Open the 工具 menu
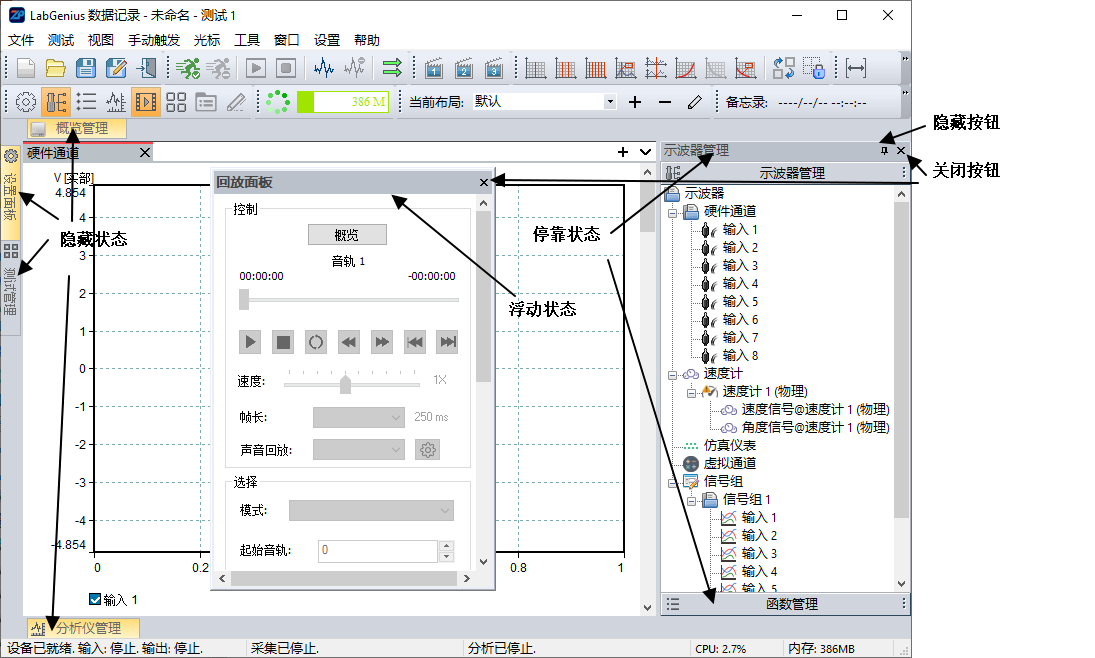Screen dimensions: 1095x658 [247, 40]
